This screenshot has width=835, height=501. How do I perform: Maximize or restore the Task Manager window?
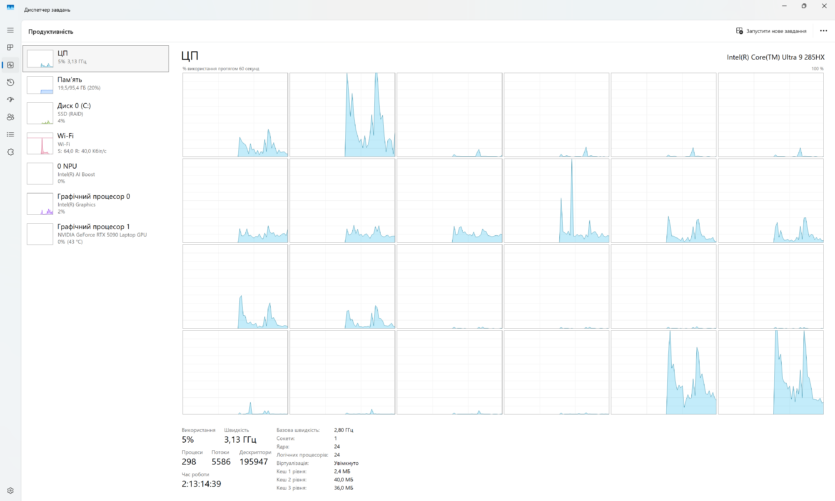tap(804, 6)
